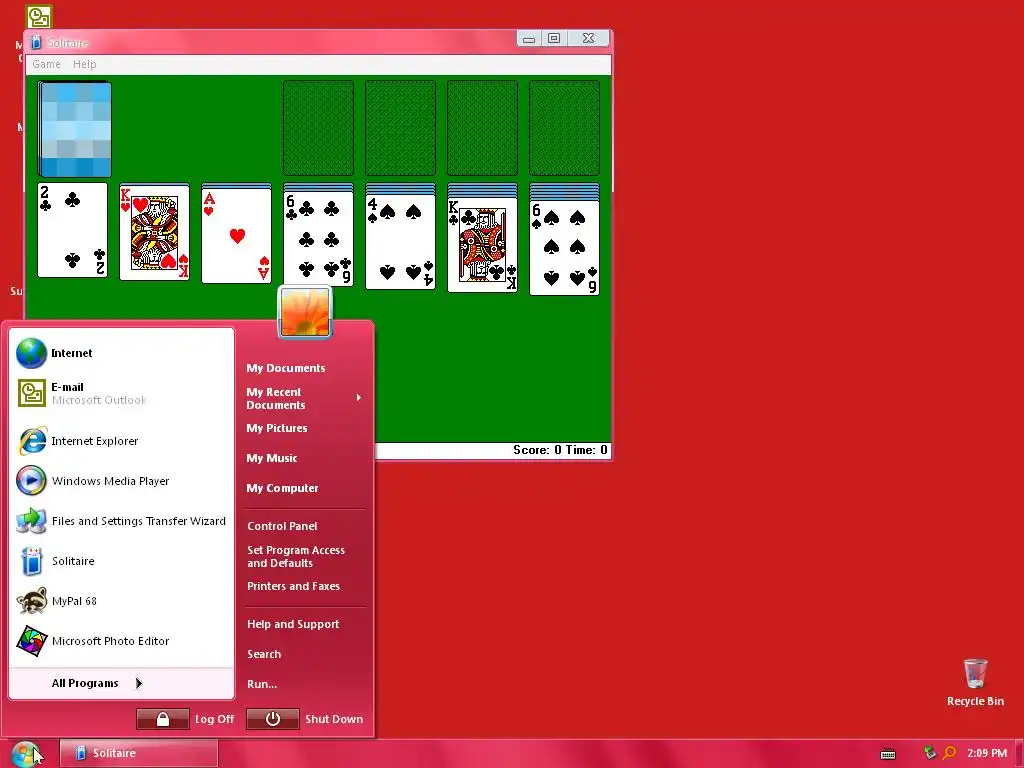Open the Game menu in Solitaire
This screenshot has width=1024, height=768.
point(46,64)
